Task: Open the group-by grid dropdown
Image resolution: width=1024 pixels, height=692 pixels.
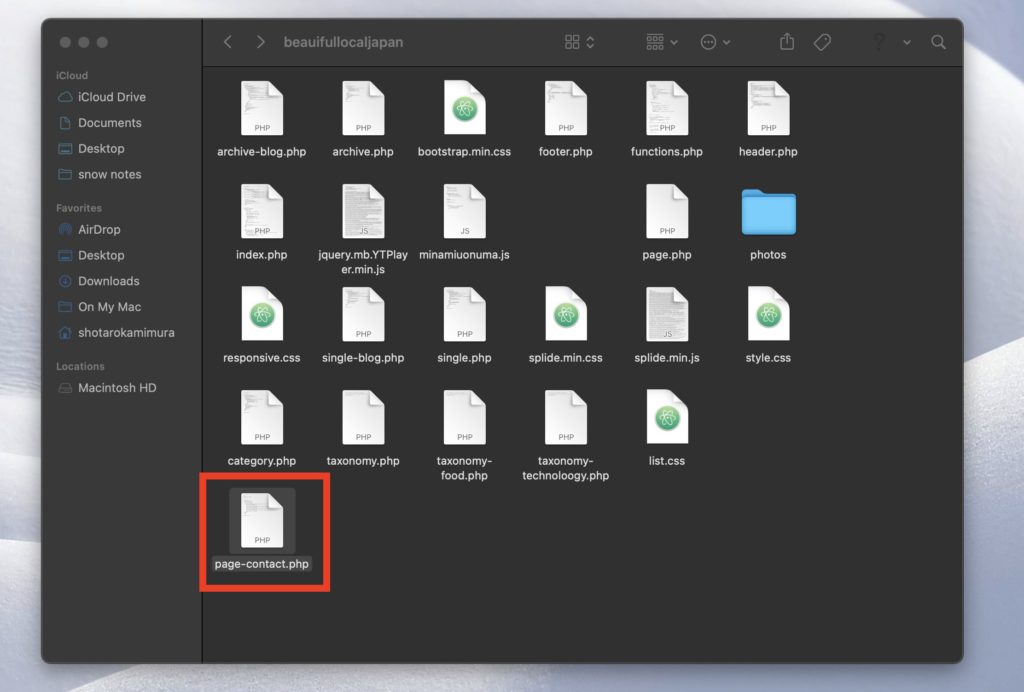Action: pyautogui.click(x=662, y=42)
